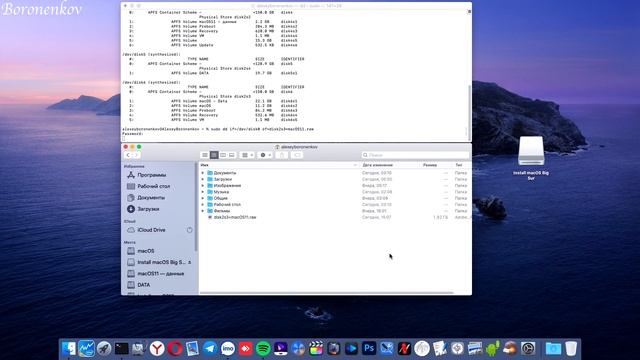This screenshot has height=360, width=640.
Task: Open the Android robot app in Dock
Action: click(x=492, y=349)
